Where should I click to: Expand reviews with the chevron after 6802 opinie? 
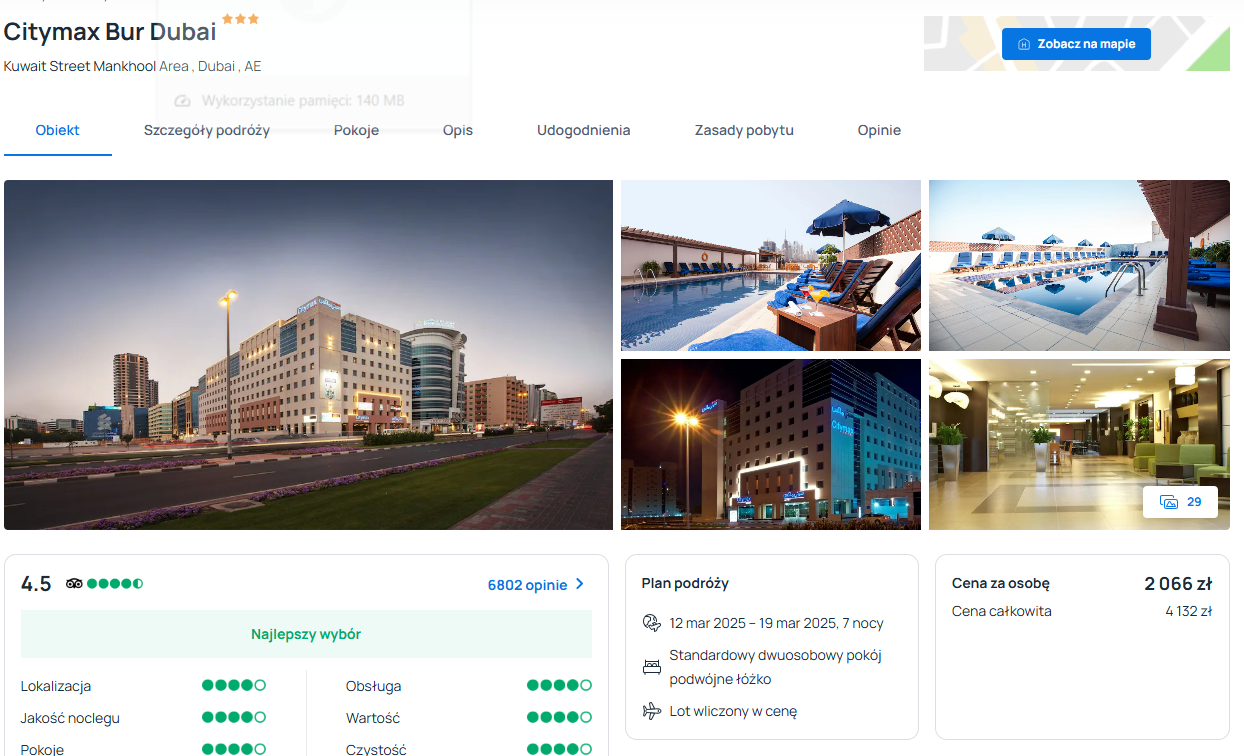(580, 584)
